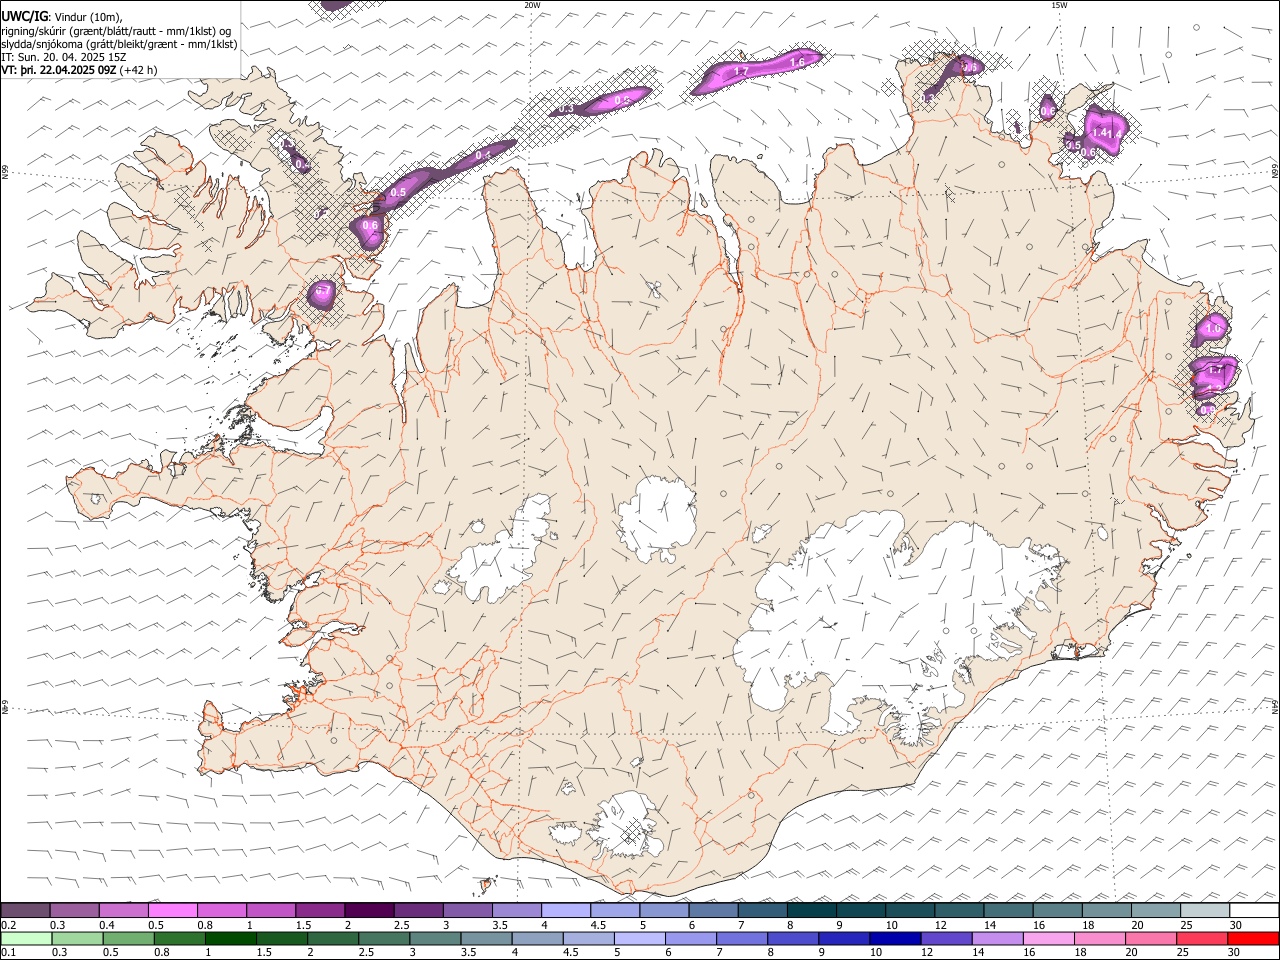This screenshot has height=960, width=1280.
Task: Click lower legend swatch between 0.1 and 0.3
Action: pyautogui.click(x=26, y=938)
